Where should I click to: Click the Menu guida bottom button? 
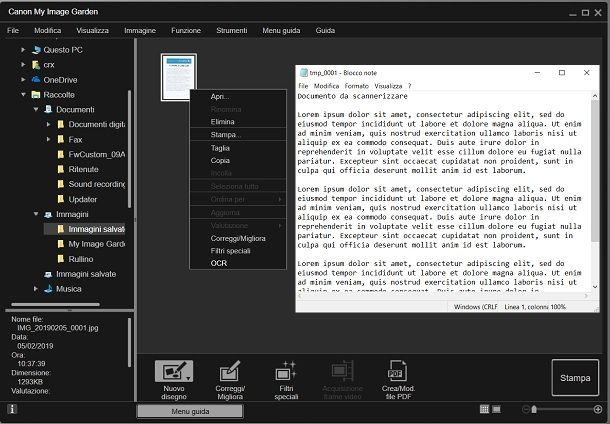point(190,411)
